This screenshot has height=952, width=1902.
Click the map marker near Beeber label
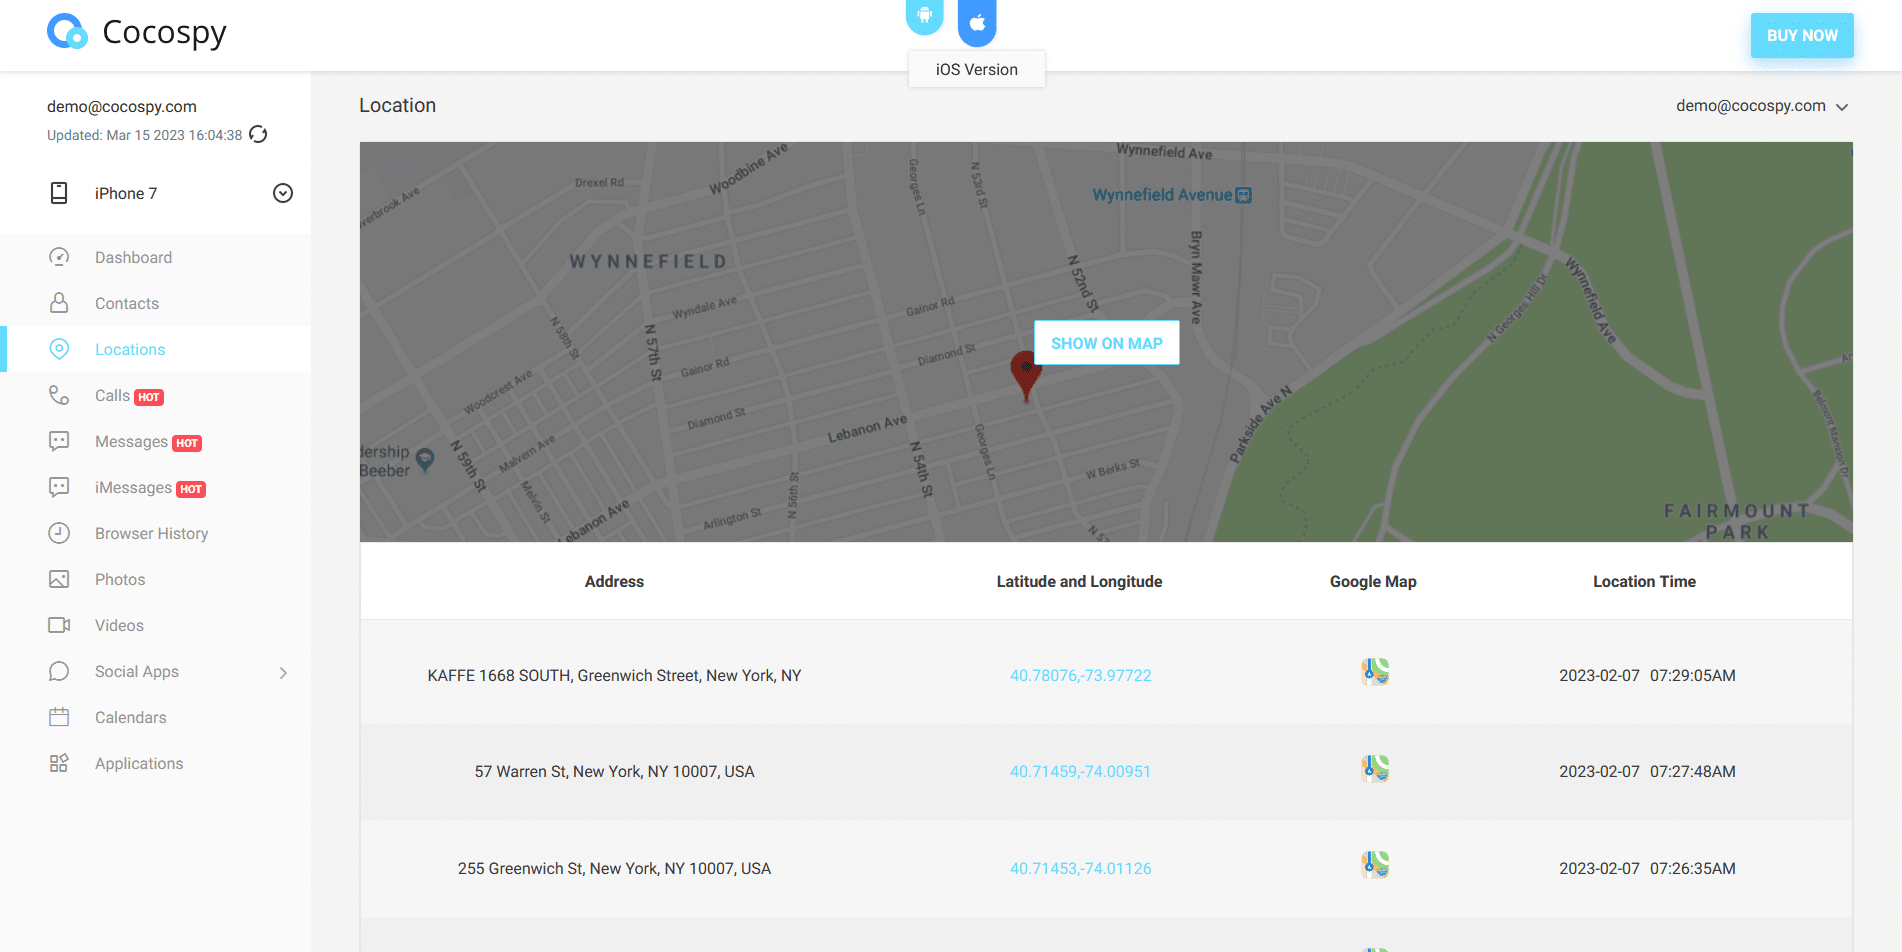pyautogui.click(x=425, y=460)
